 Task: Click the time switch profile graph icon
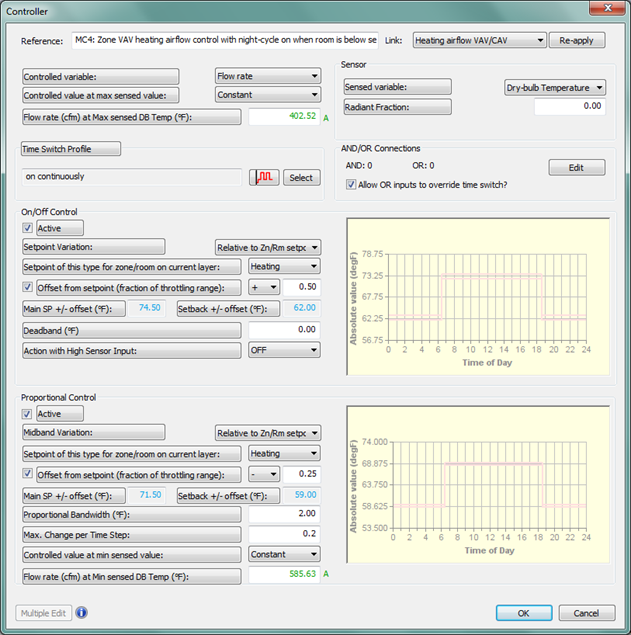point(264,177)
